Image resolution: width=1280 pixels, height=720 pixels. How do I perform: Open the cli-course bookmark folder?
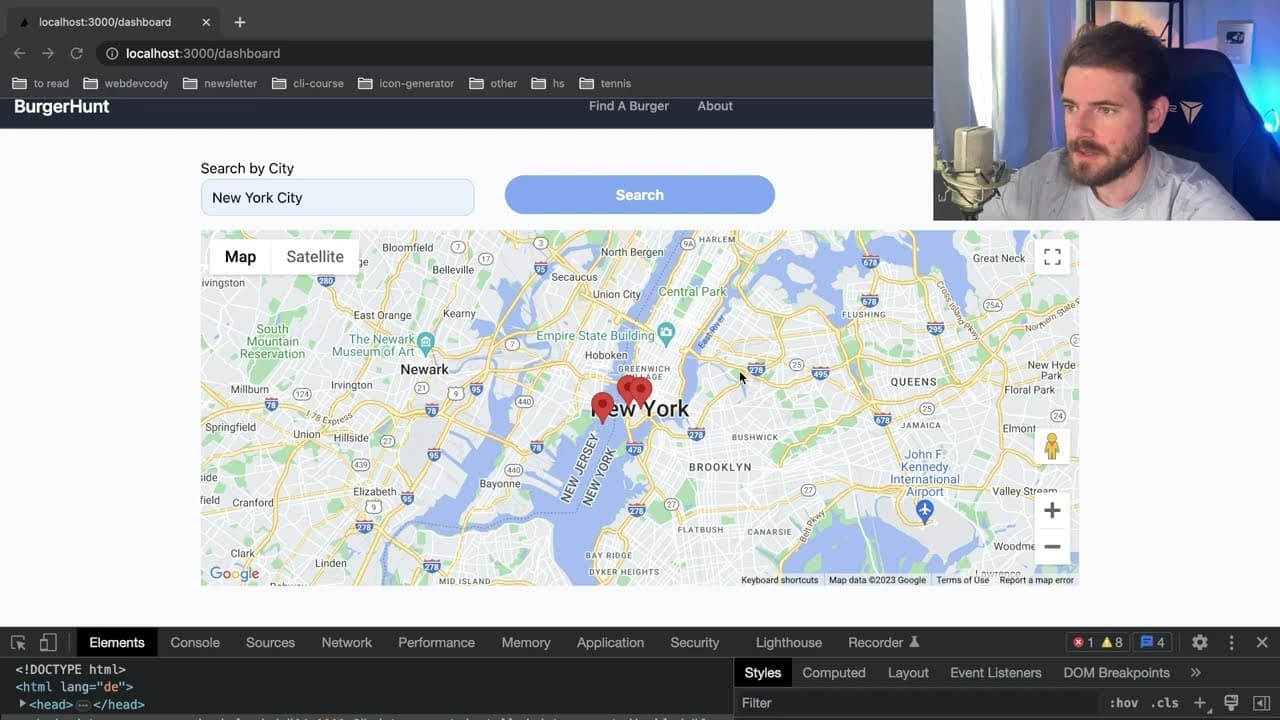[308, 83]
